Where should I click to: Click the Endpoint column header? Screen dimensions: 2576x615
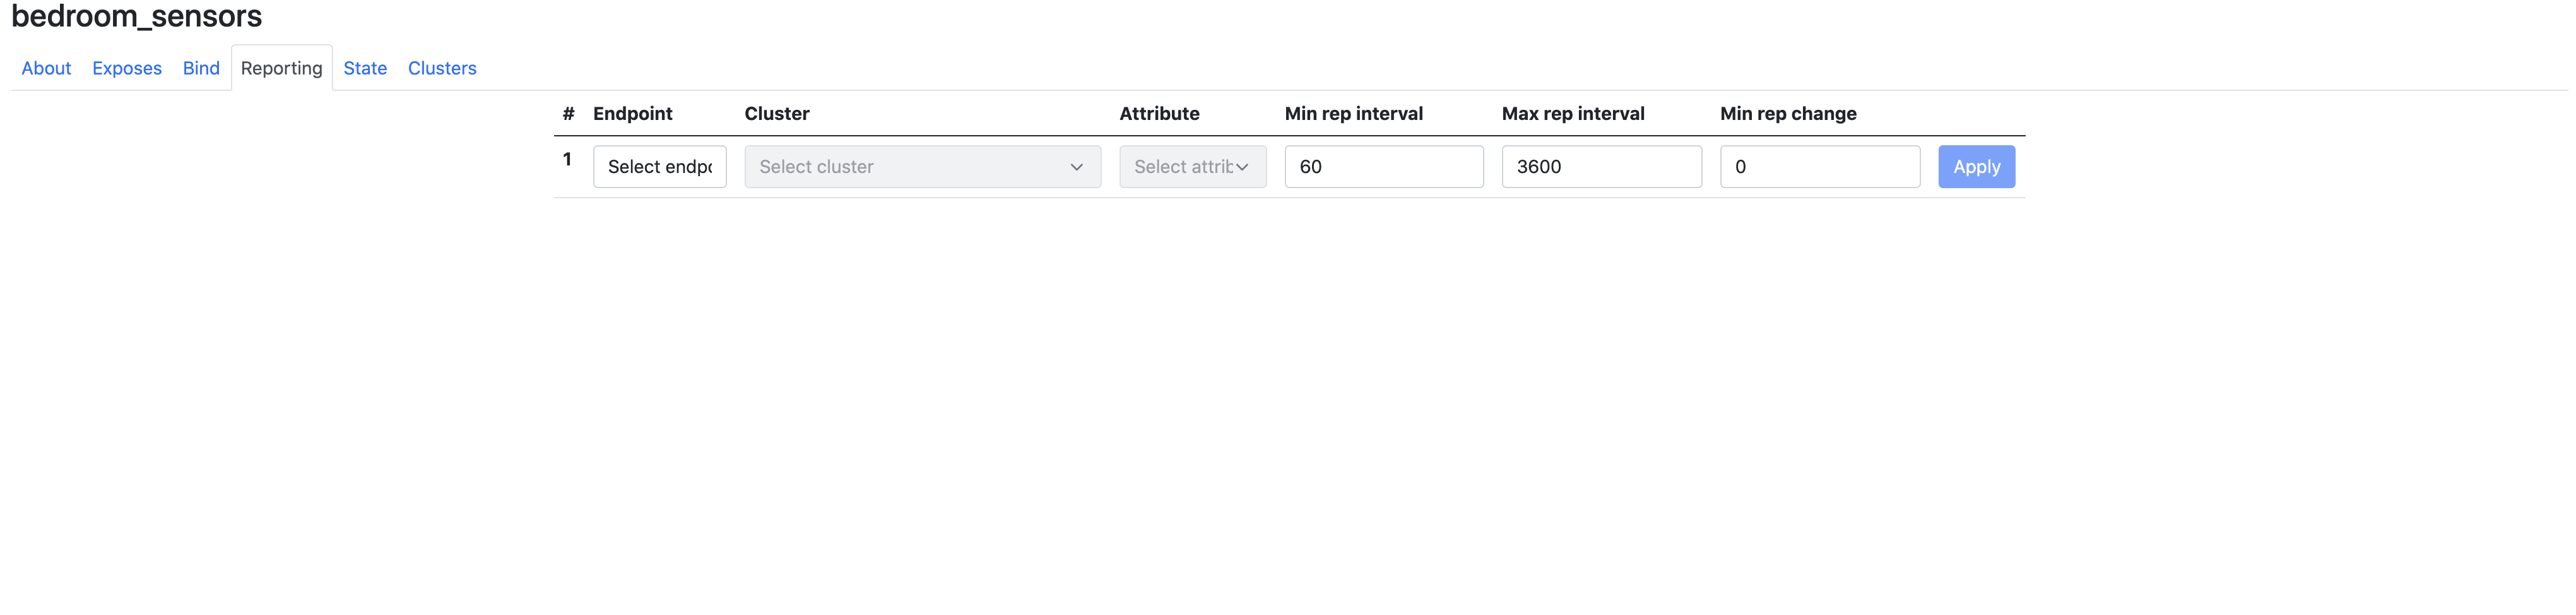(x=632, y=113)
